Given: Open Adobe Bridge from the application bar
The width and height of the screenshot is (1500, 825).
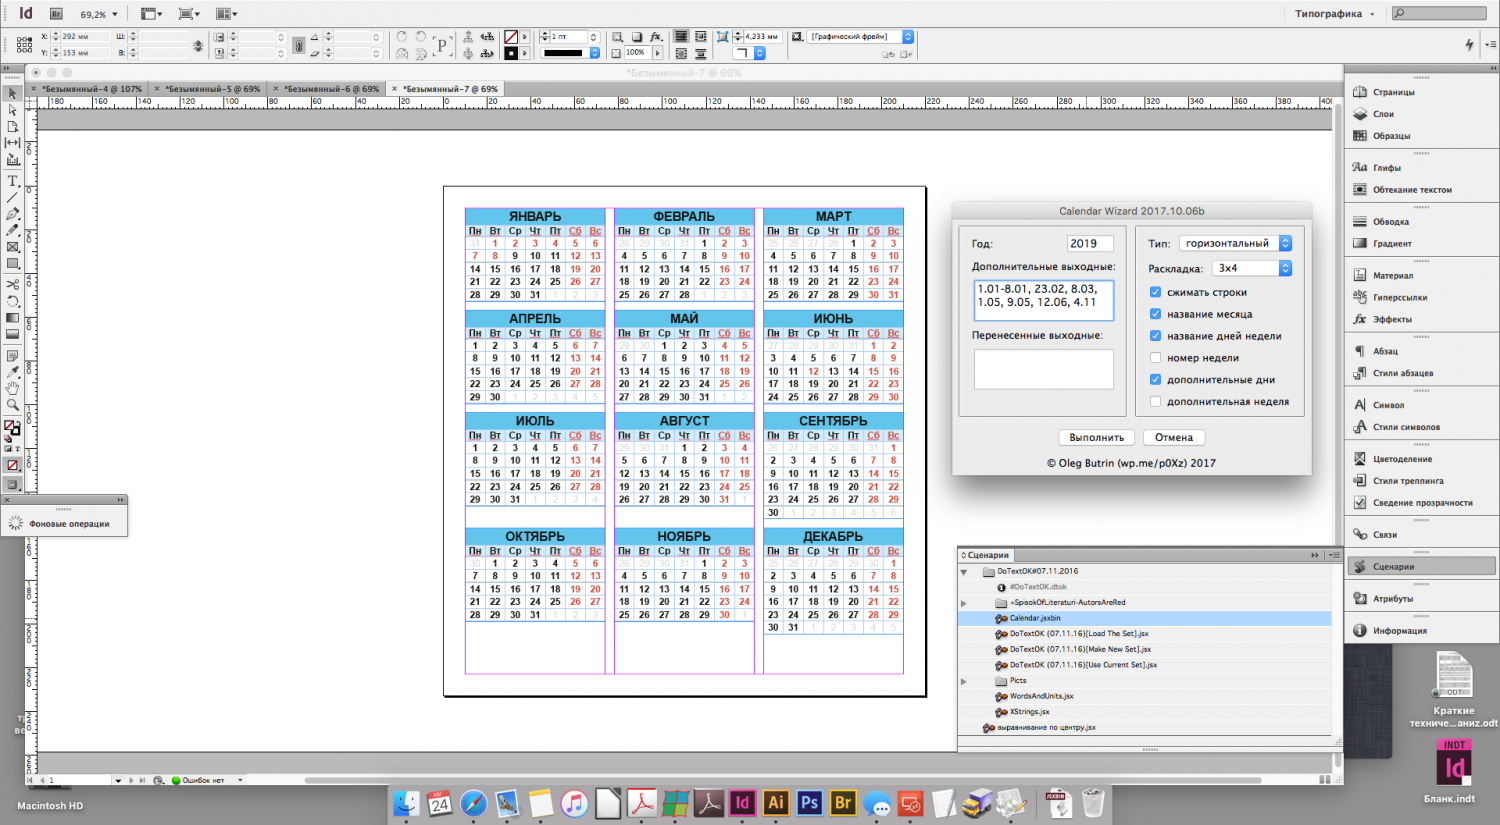Looking at the screenshot, I should 57,14.
